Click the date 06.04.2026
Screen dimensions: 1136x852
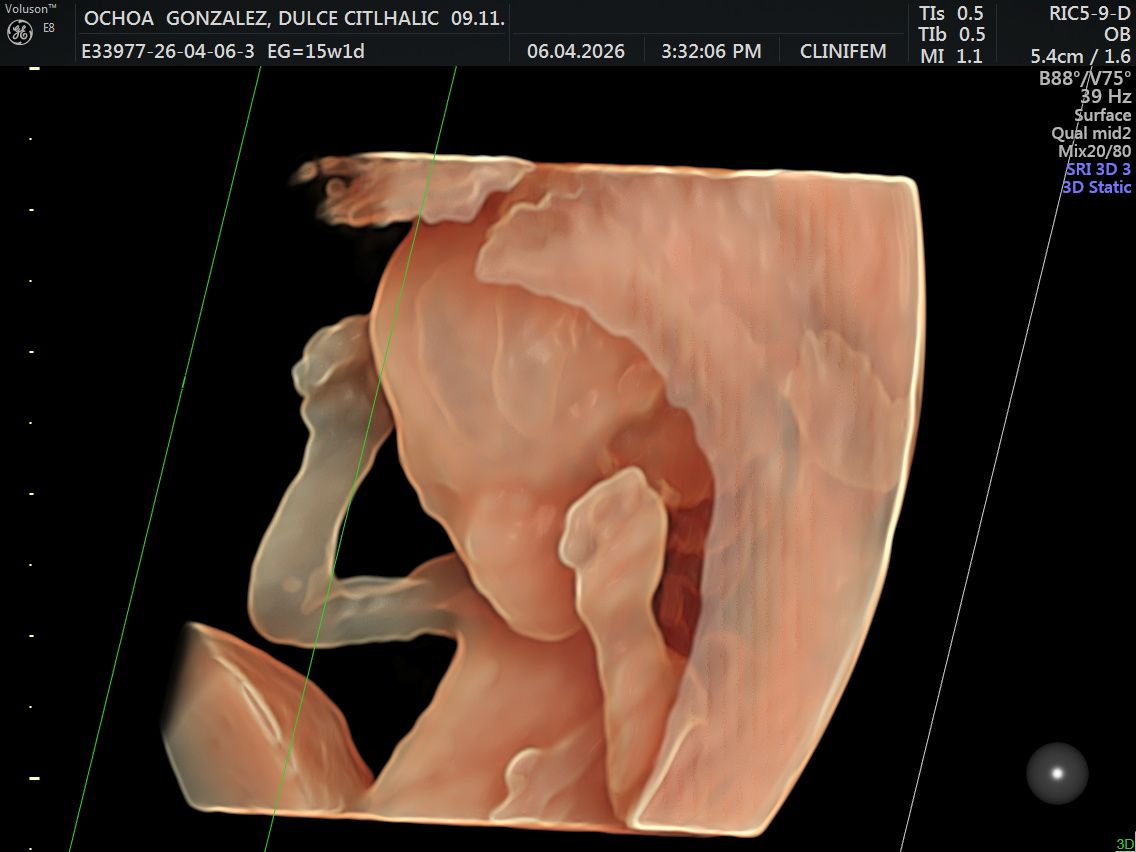click(x=576, y=51)
